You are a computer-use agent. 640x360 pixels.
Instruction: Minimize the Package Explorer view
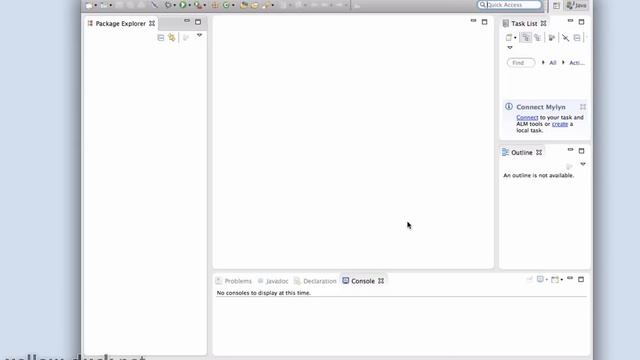click(x=187, y=21)
